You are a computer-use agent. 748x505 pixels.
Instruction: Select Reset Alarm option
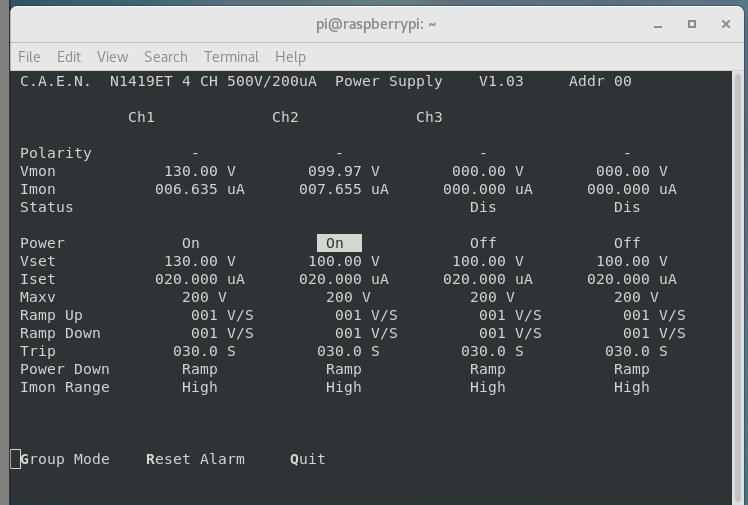point(195,459)
